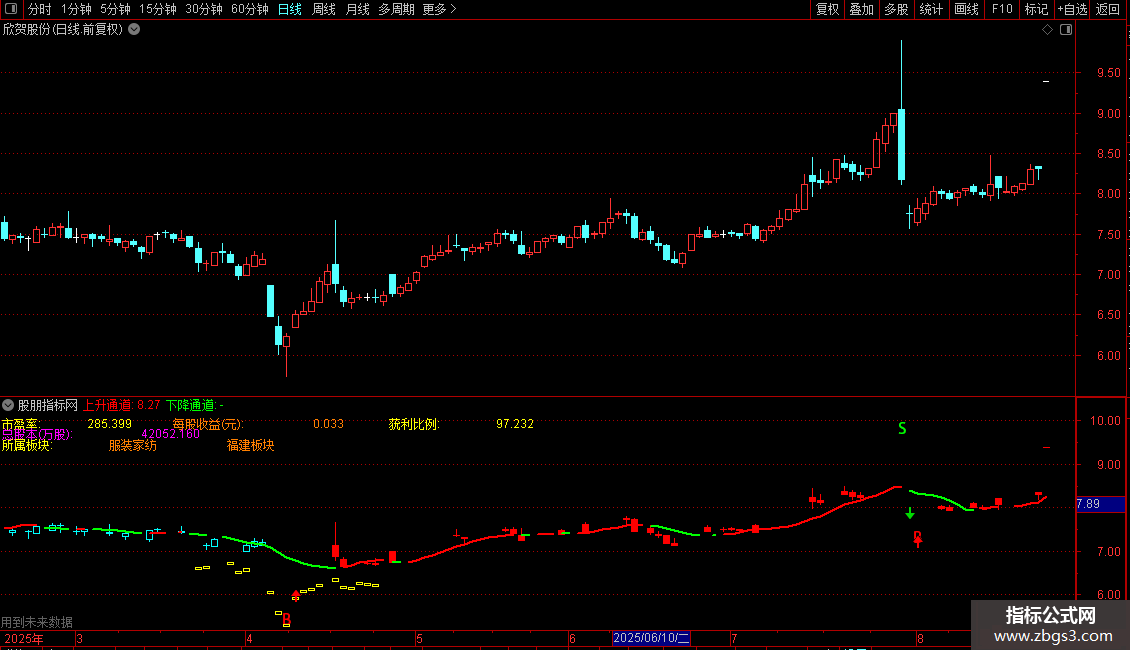Click the red B buy signal near April

coord(287,618)
